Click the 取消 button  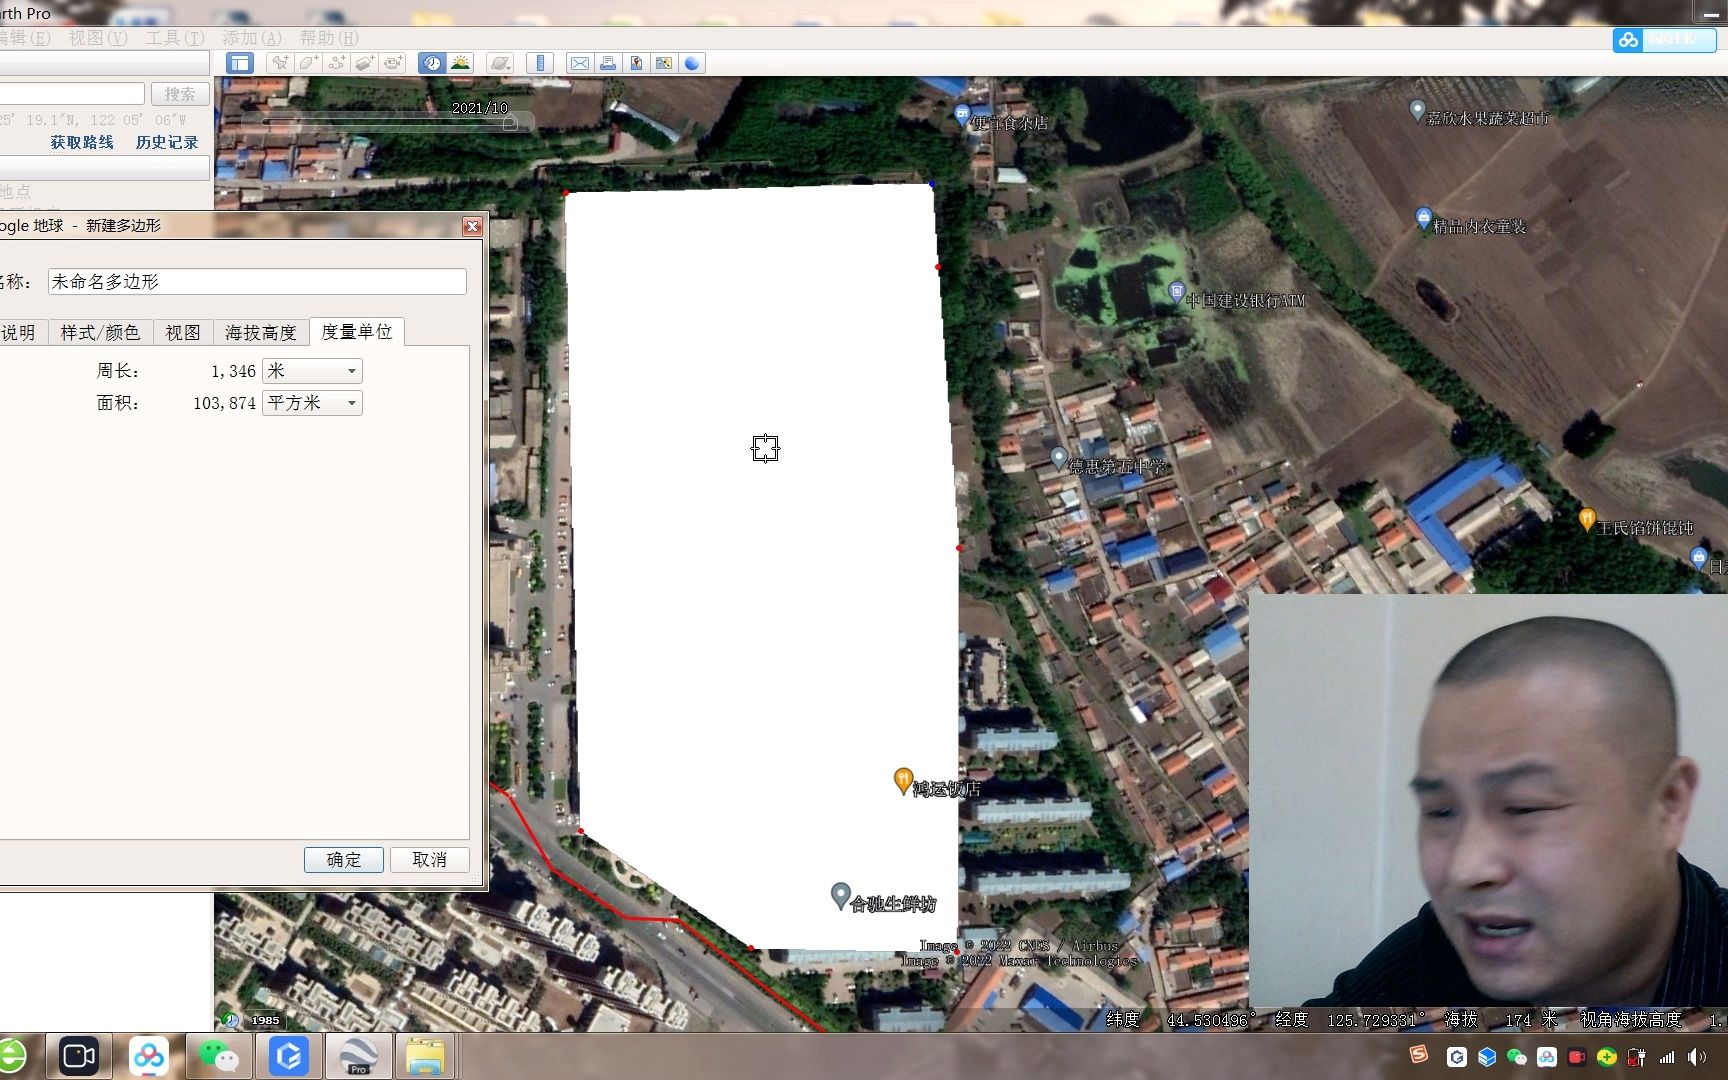430,860
